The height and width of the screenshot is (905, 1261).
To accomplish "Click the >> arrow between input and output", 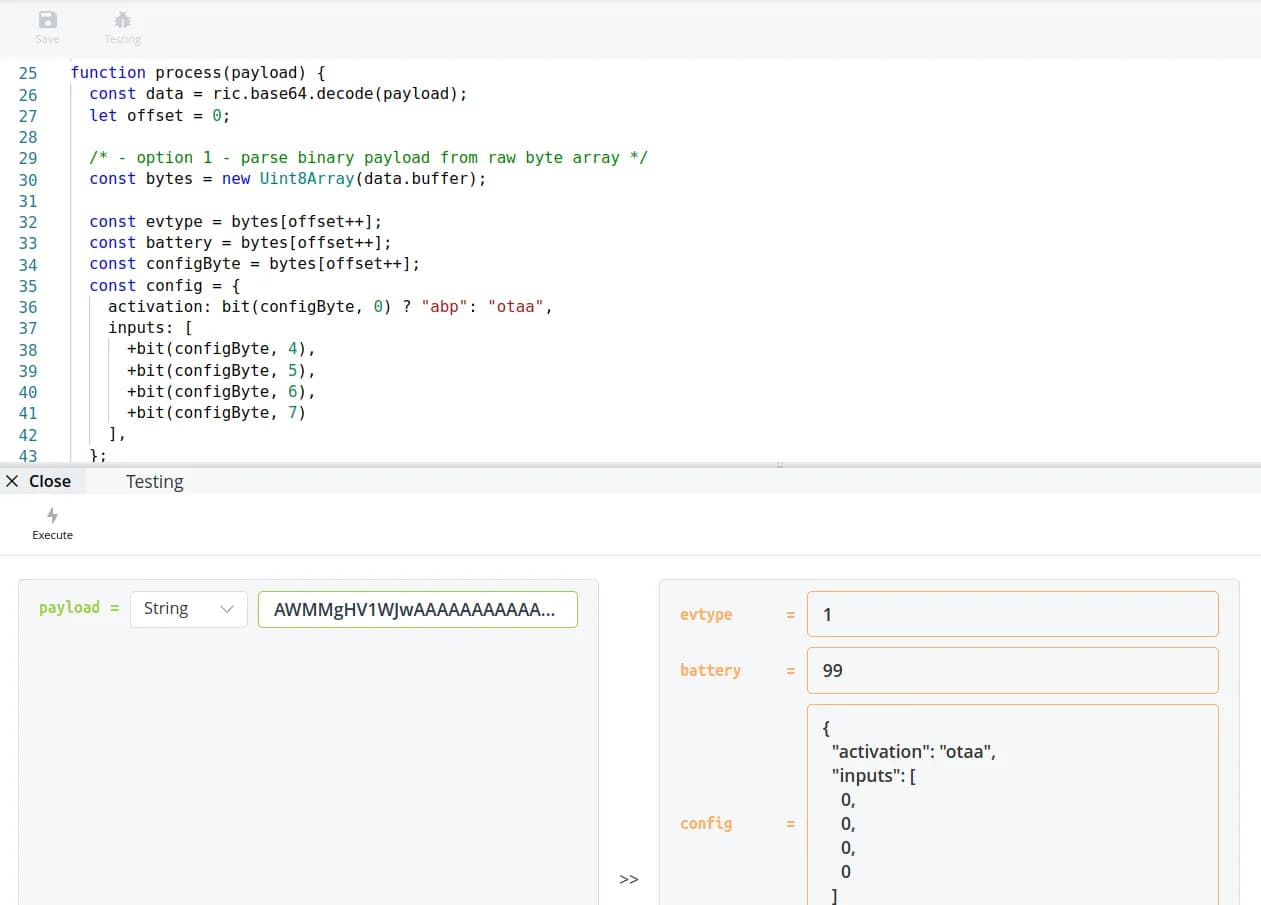I will point(628,879).
